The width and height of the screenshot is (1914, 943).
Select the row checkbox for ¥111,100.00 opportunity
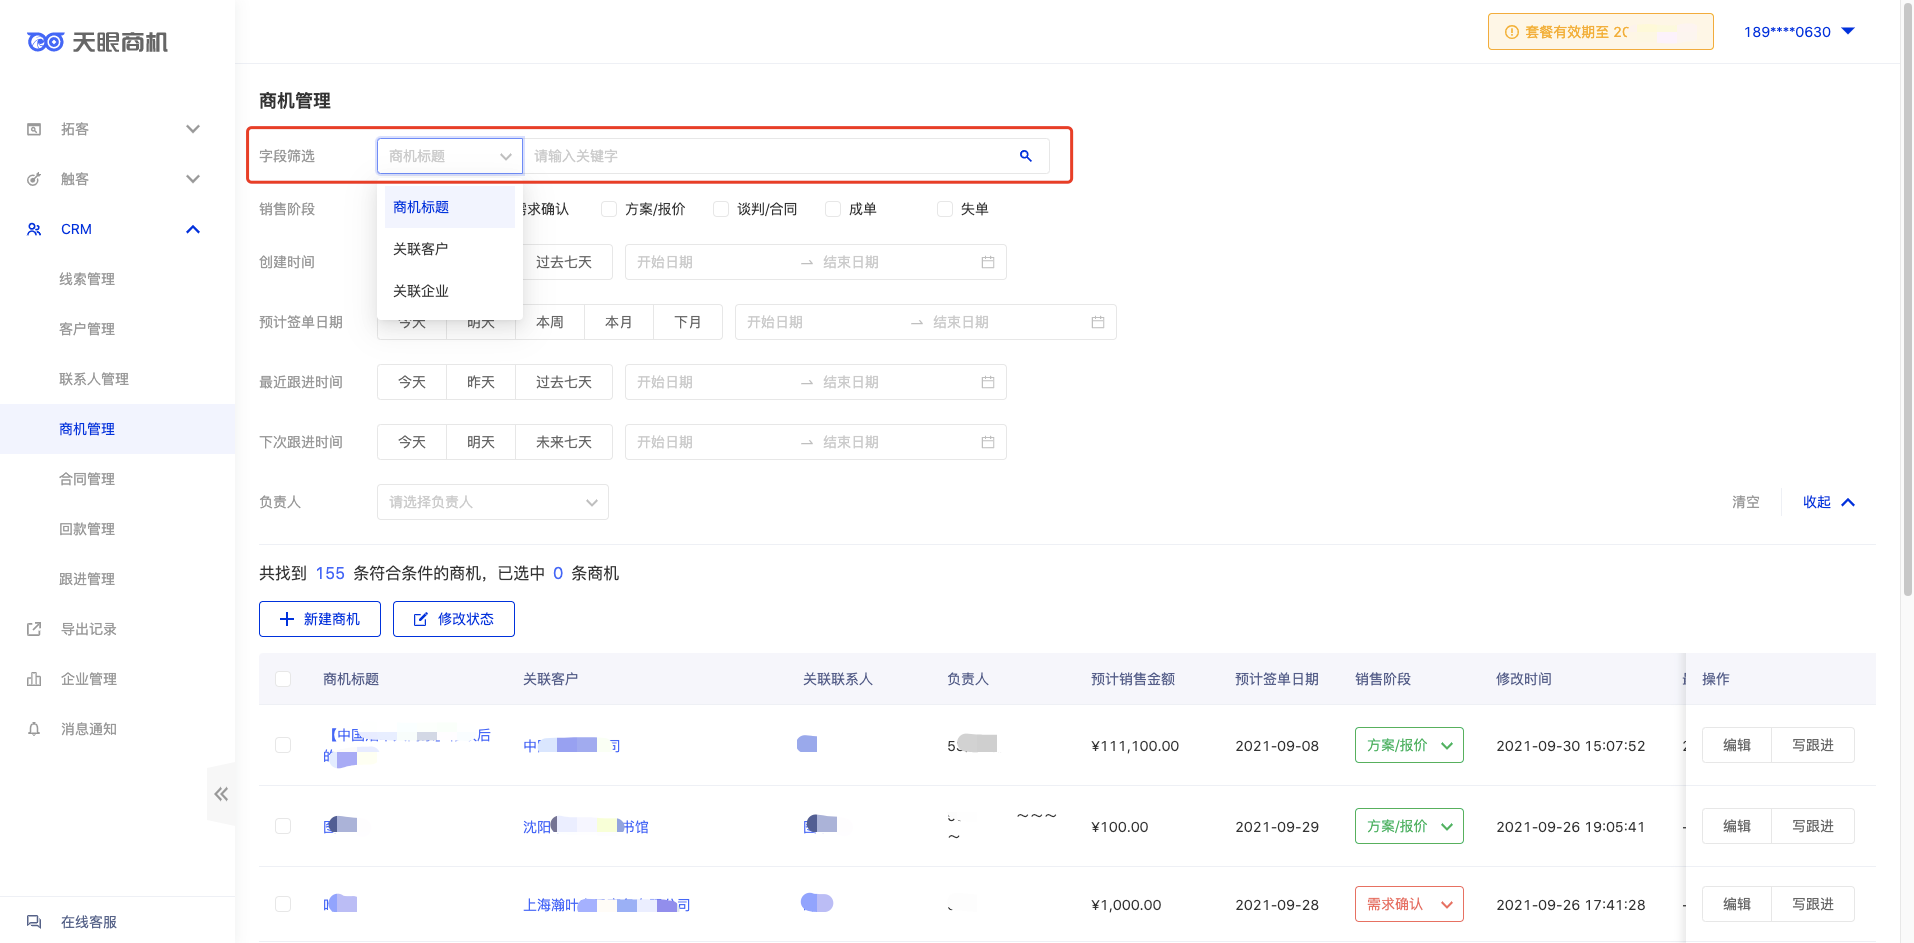point(283,745)
